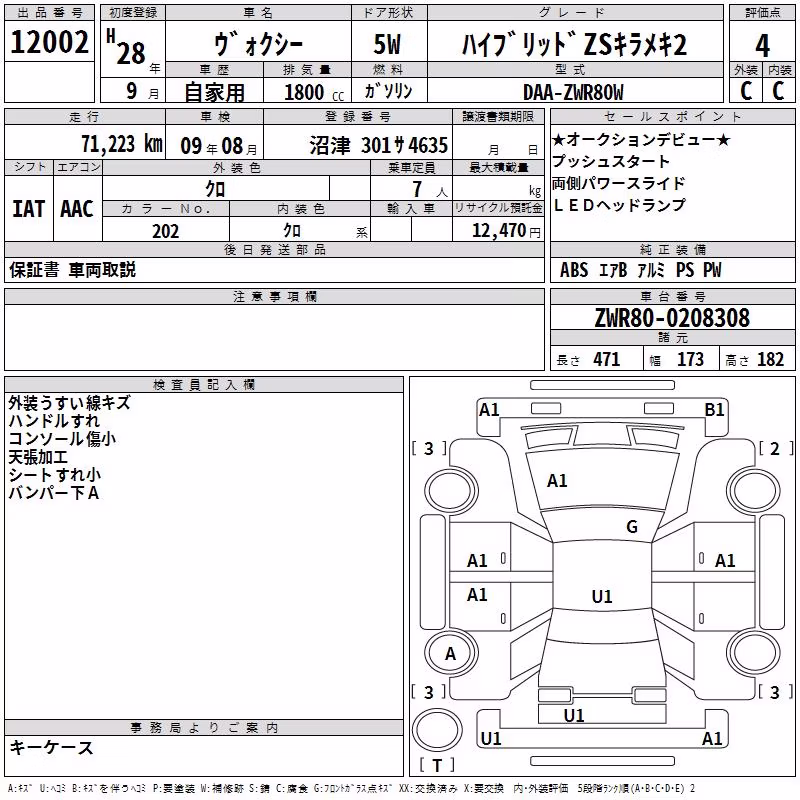The image size is (800, 800).
Task: Click the shift type IAT
Action: 29,209
